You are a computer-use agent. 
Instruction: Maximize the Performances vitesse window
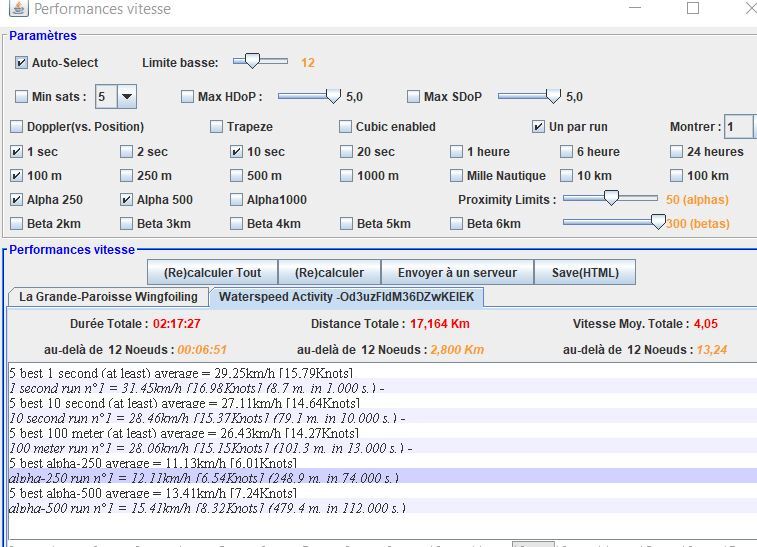pyautogui.click(x=692, y=8)
